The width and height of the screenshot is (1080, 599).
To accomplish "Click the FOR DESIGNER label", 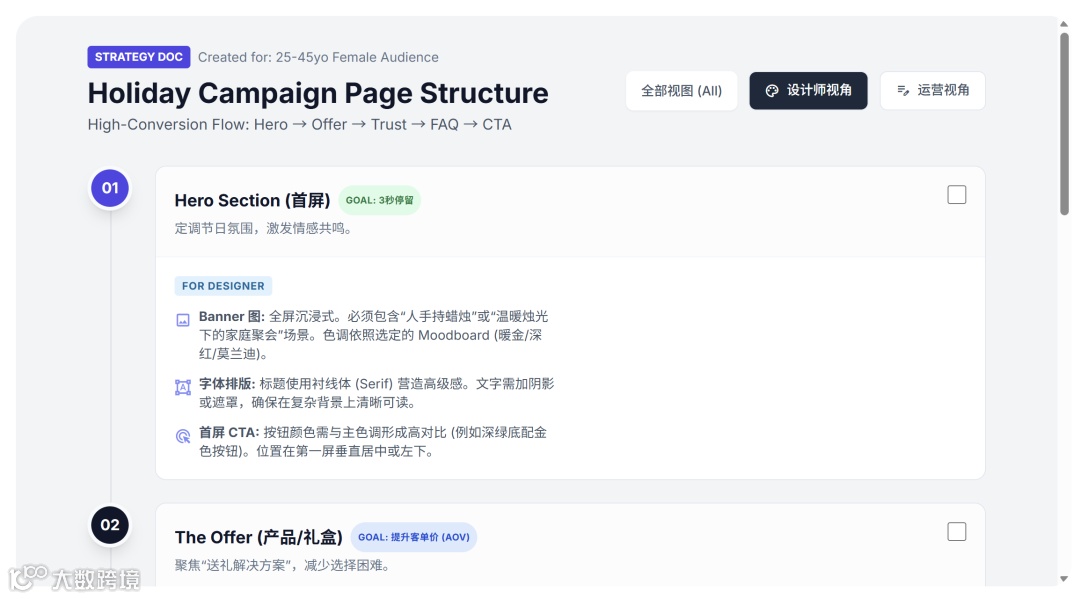I will click(x=223, y=286).
